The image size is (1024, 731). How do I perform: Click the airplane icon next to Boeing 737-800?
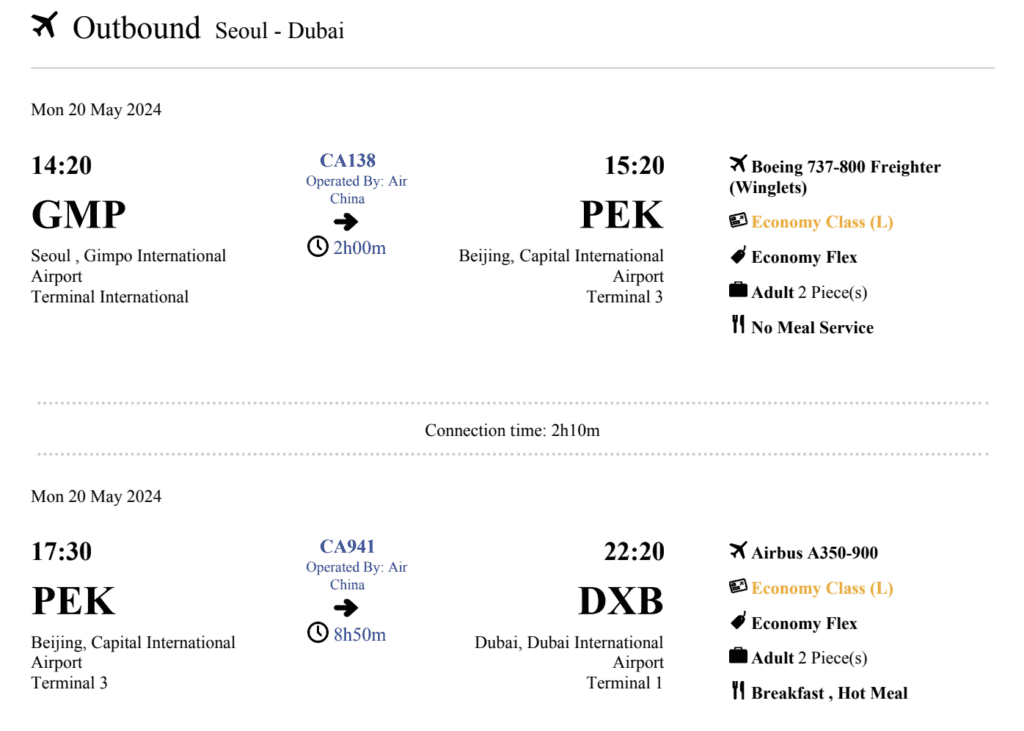tap(739, 165)
